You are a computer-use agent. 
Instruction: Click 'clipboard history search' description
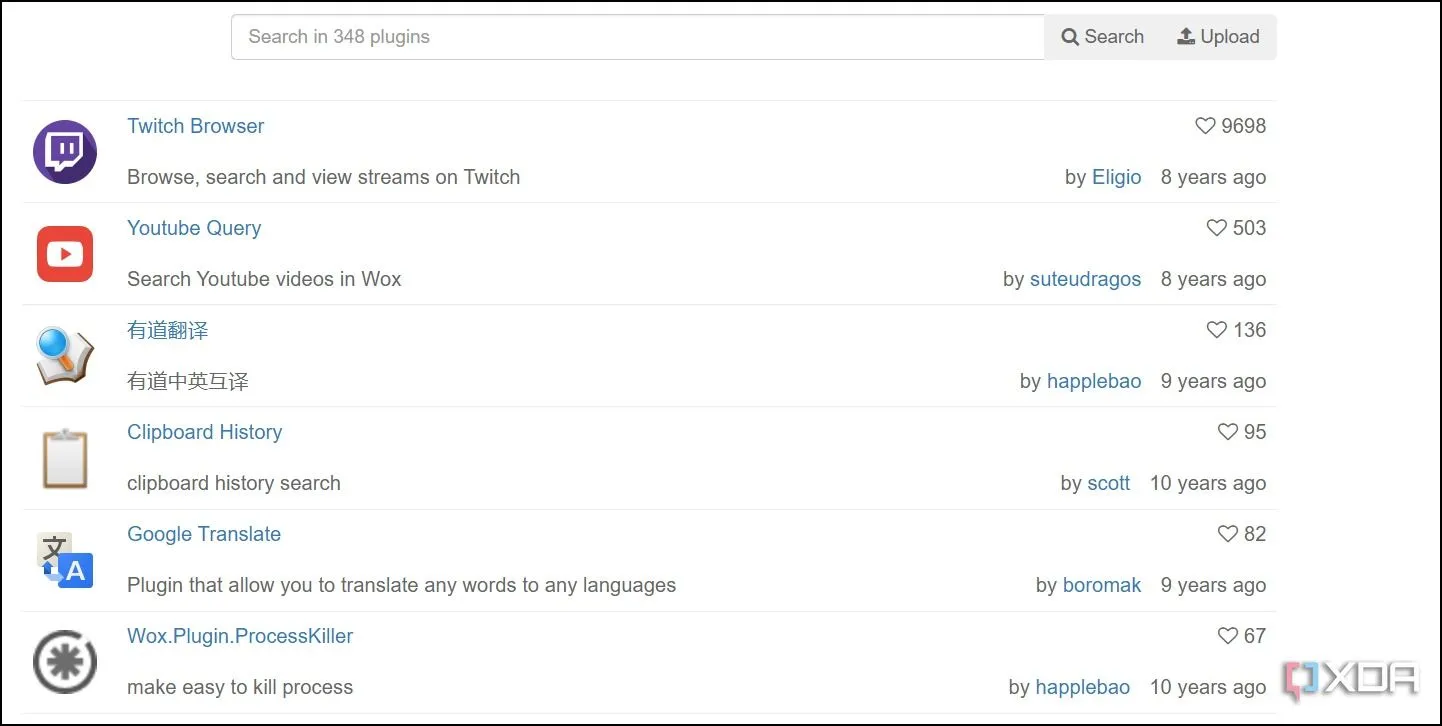click(234, 483)
